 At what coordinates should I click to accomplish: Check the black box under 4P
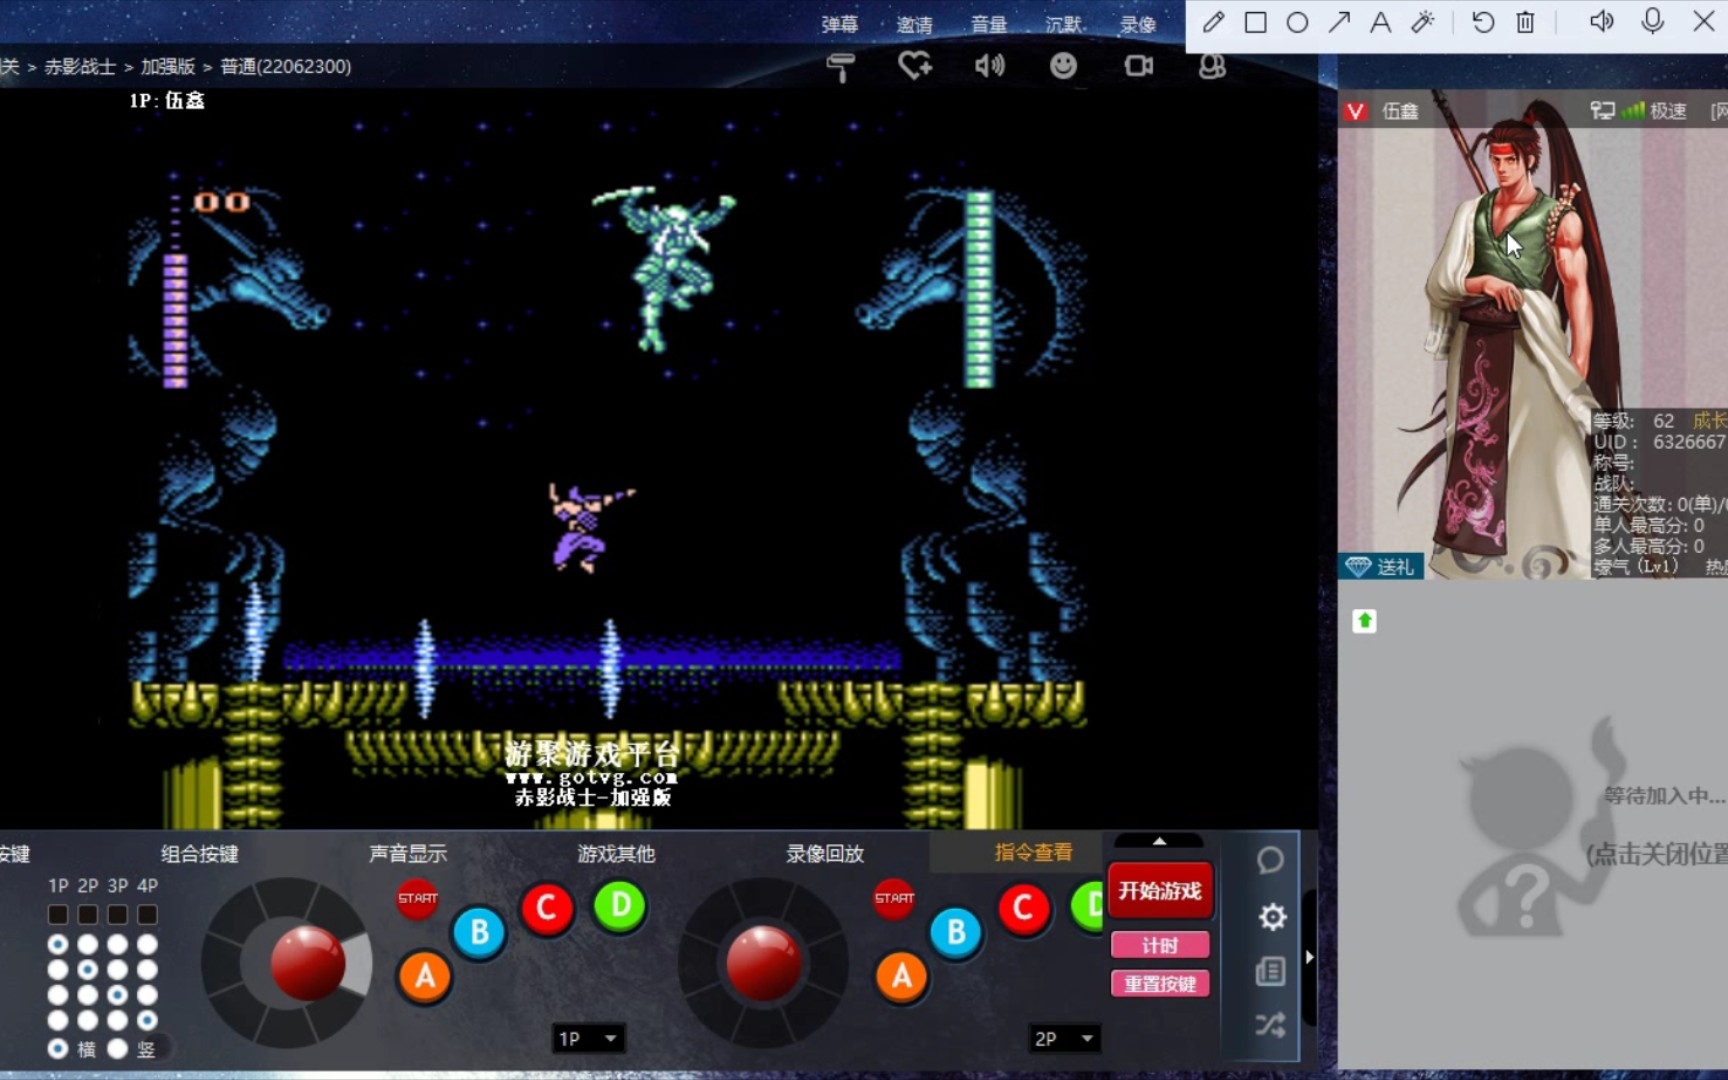point(147,914)
